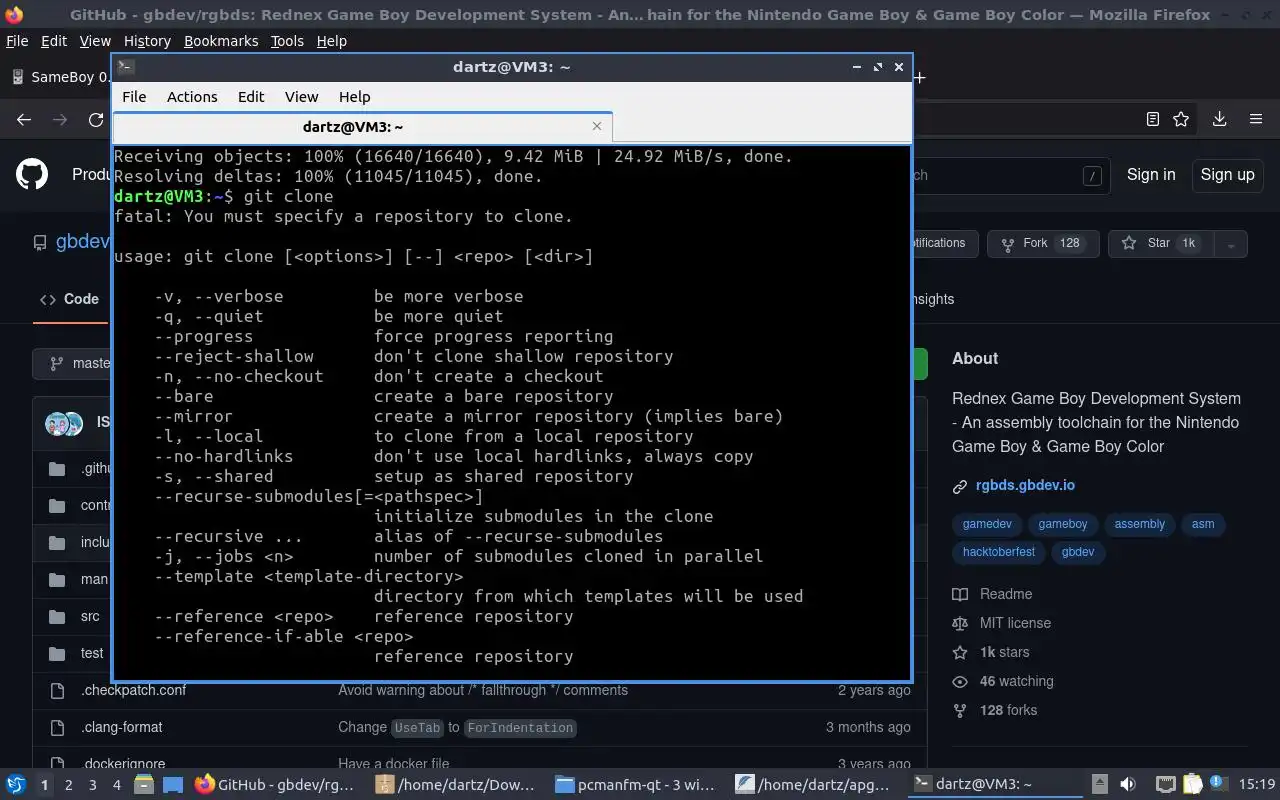The width and height of the screenshot is (1280, 800).
Task: Select the gbdev topic tag
Action: 1078,551
